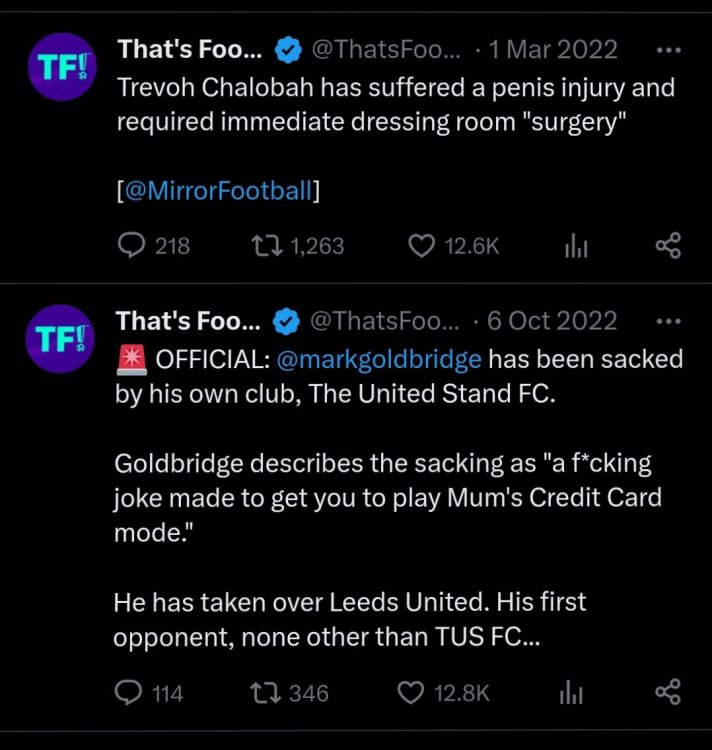Retweet the tweet with 346 retweets
712x750 pixels.
(265, 693)
